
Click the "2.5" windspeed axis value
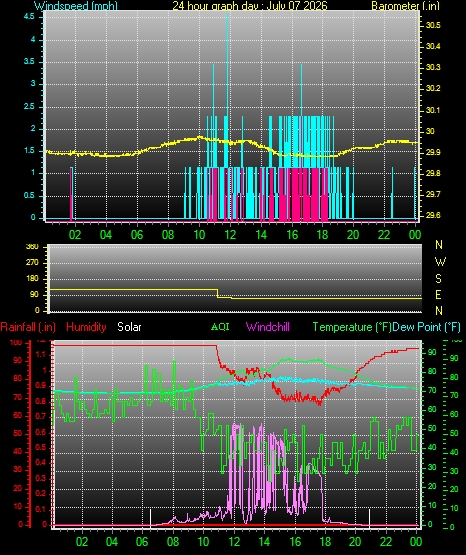tap(29, 107)
